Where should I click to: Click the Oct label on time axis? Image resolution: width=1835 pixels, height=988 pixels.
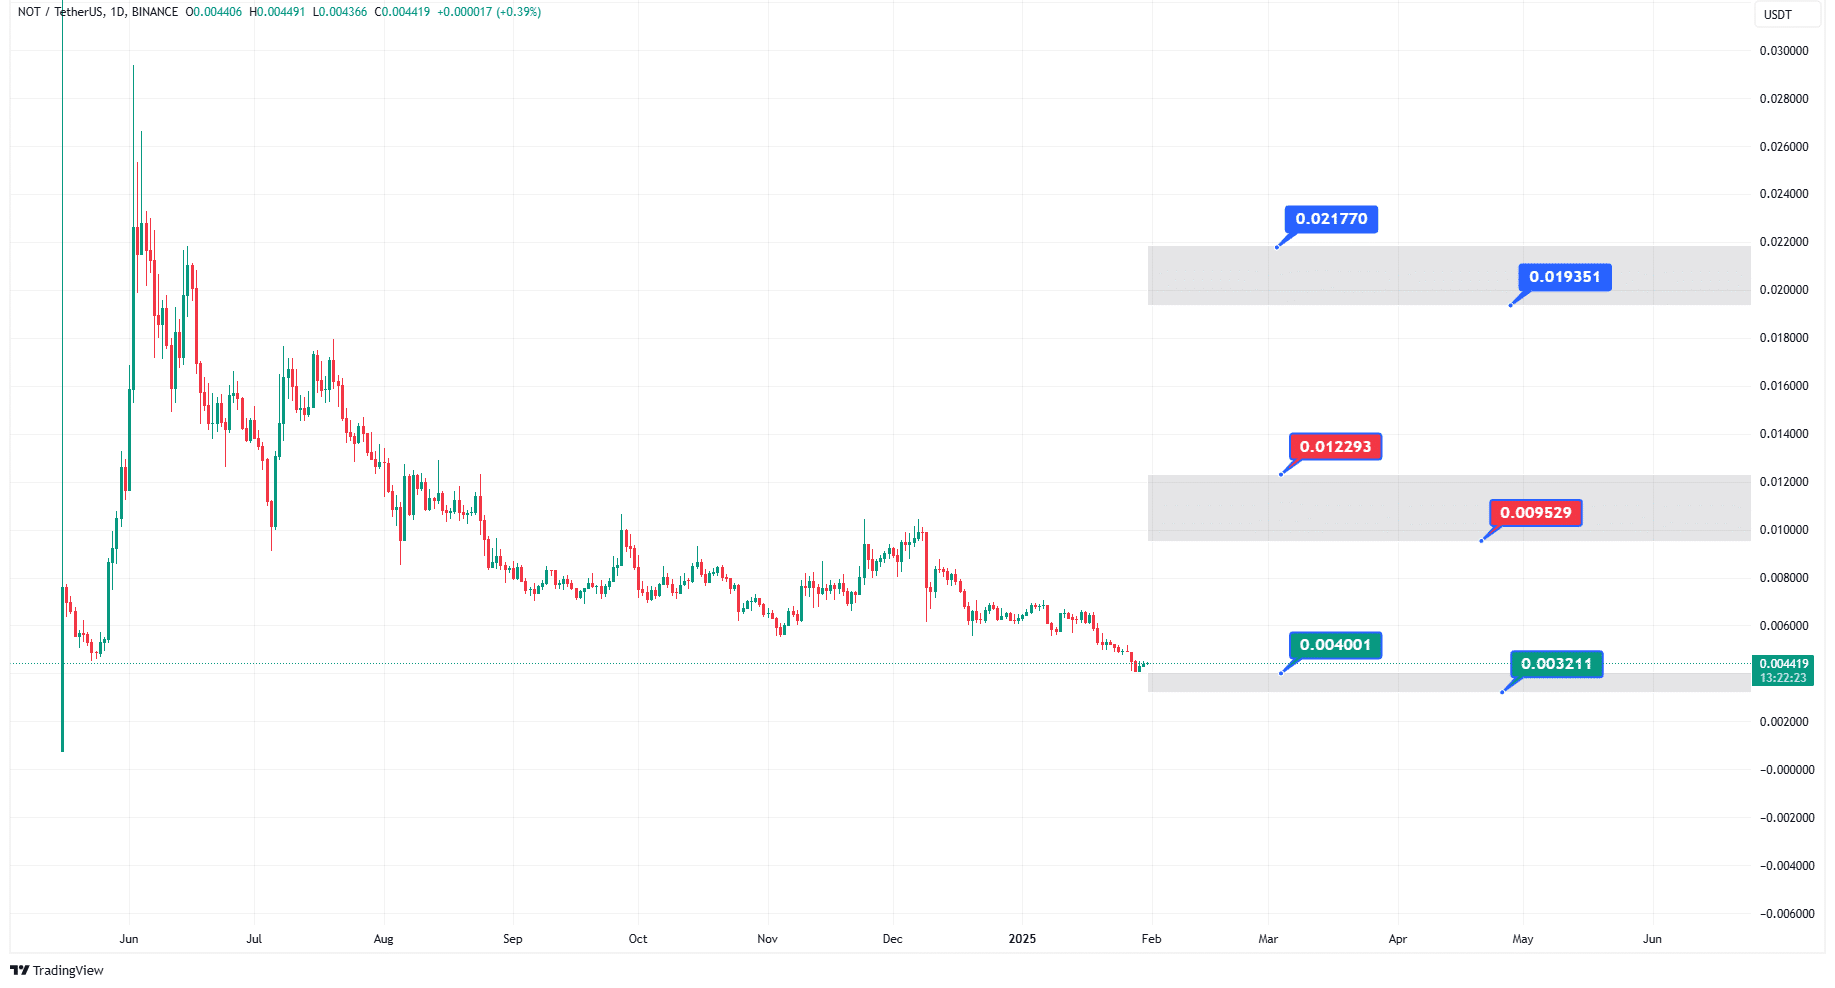coord(638,939)
